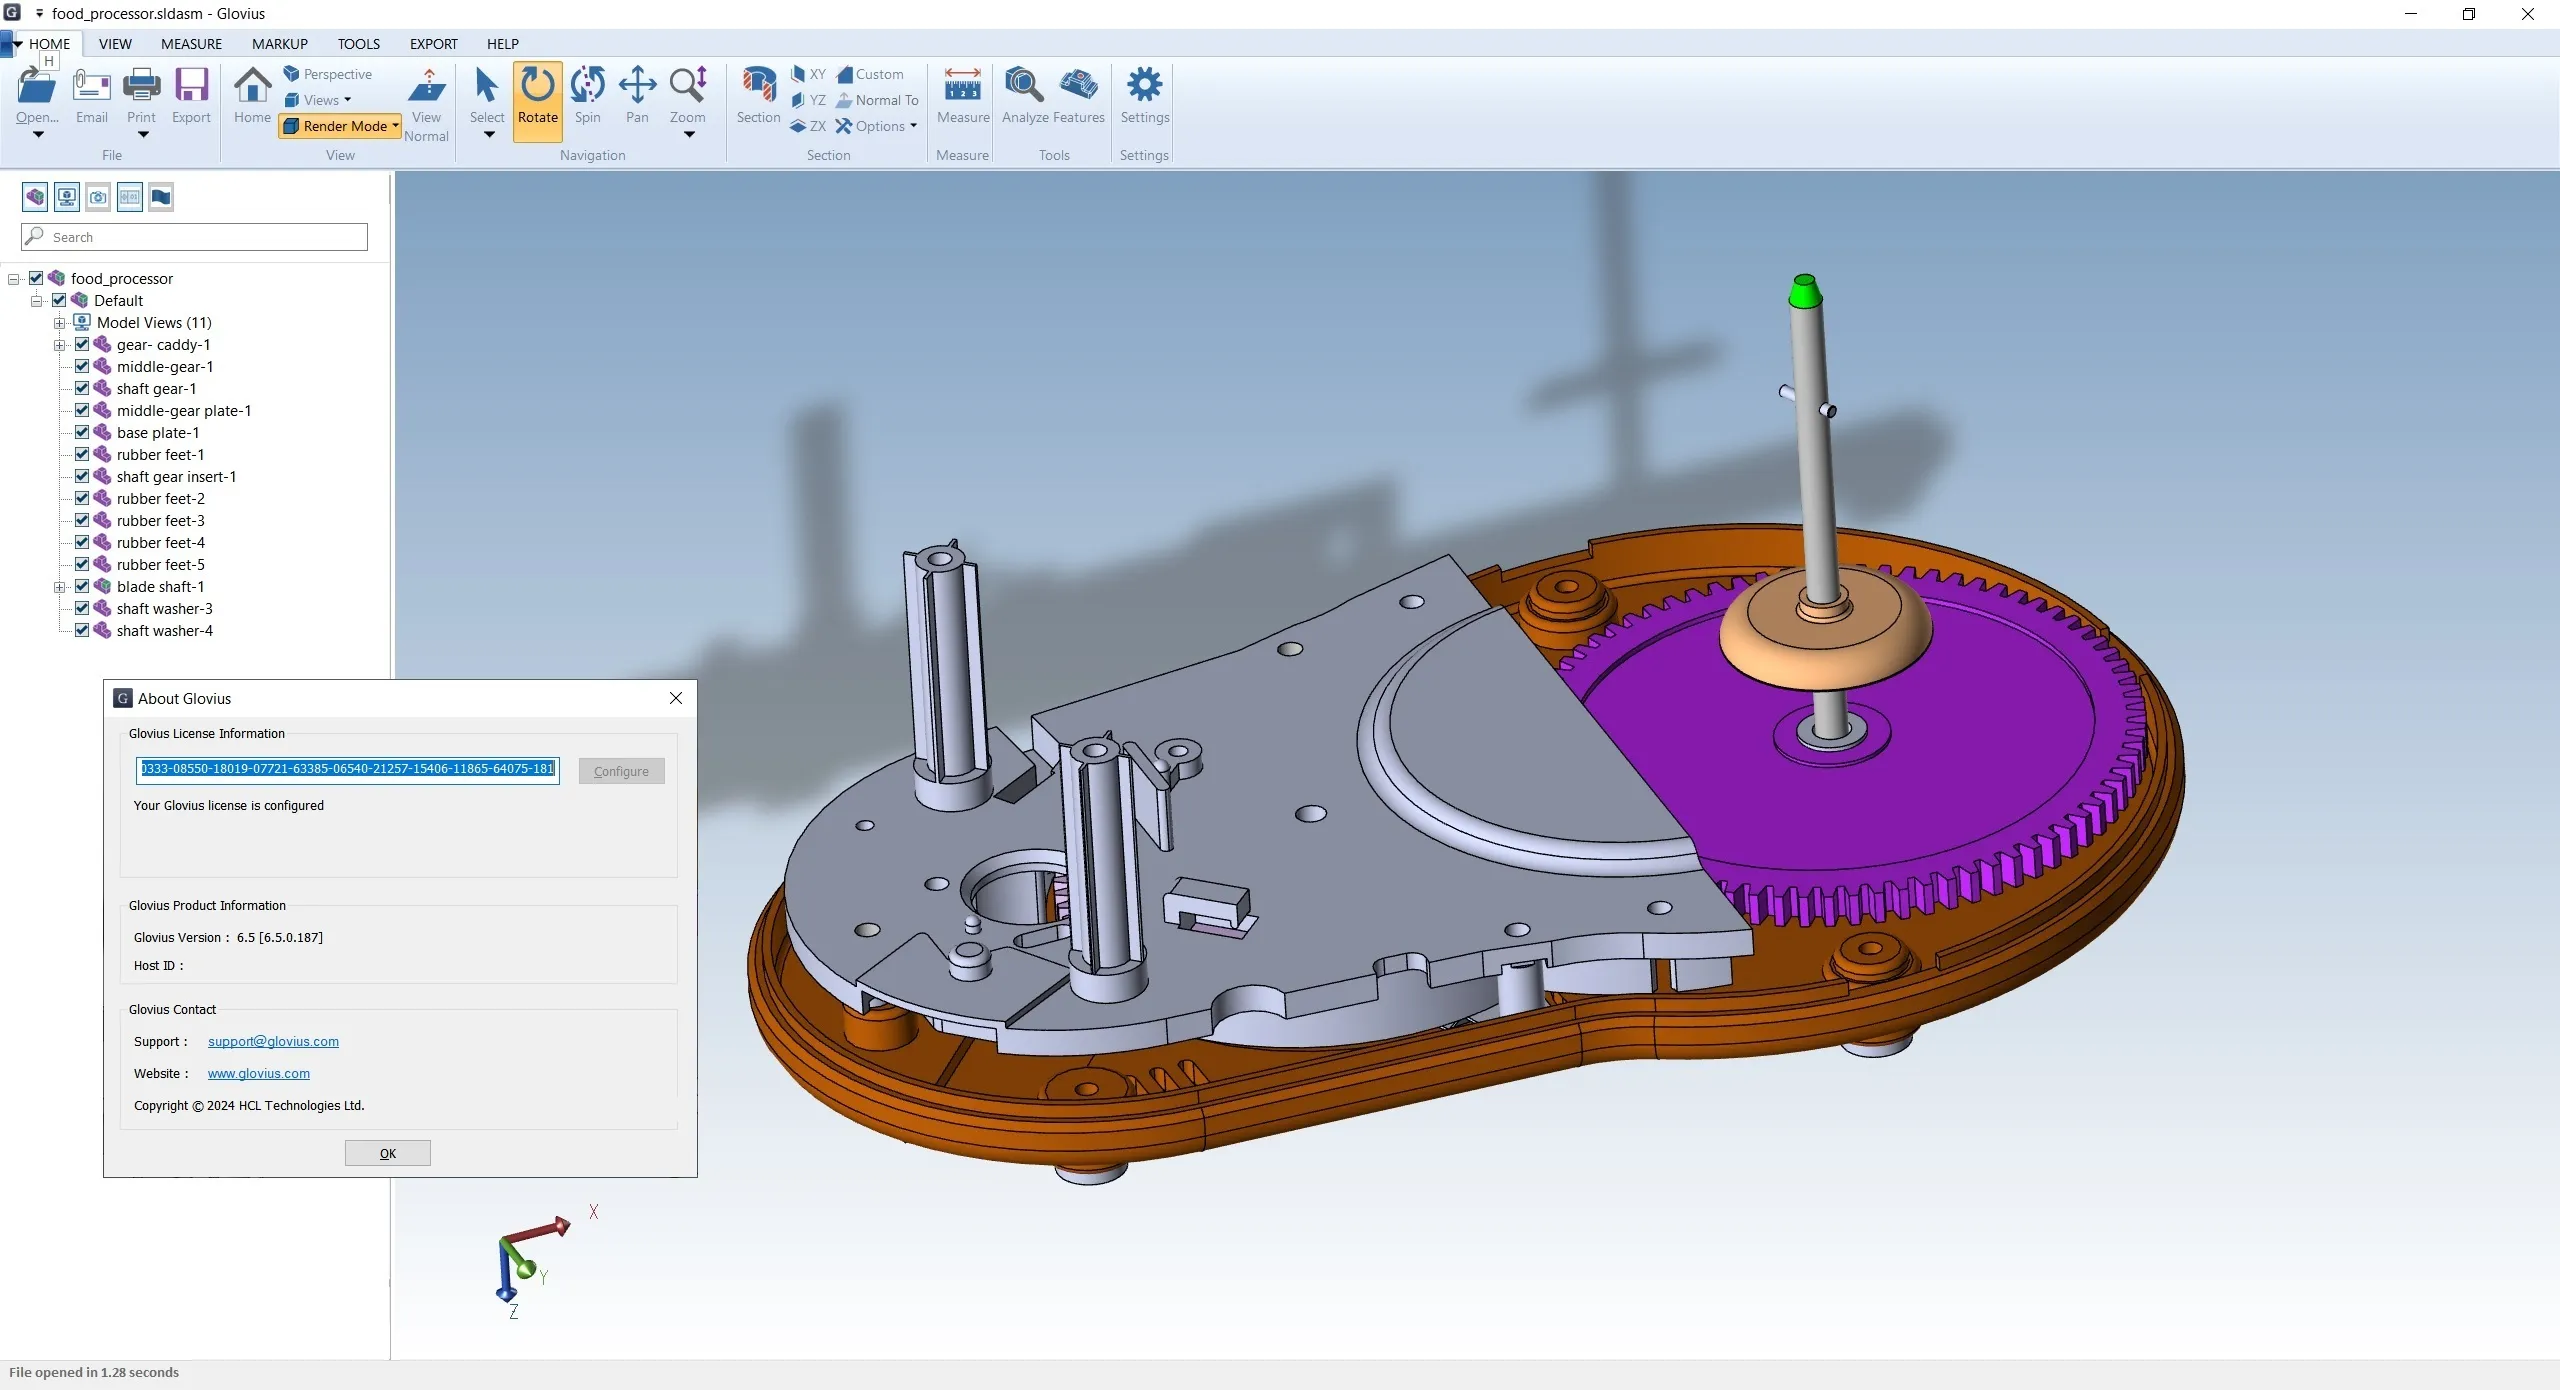Open the section Options dropdown
Viewport: 2560px width, 1390px height.
(x=877, y=126)
